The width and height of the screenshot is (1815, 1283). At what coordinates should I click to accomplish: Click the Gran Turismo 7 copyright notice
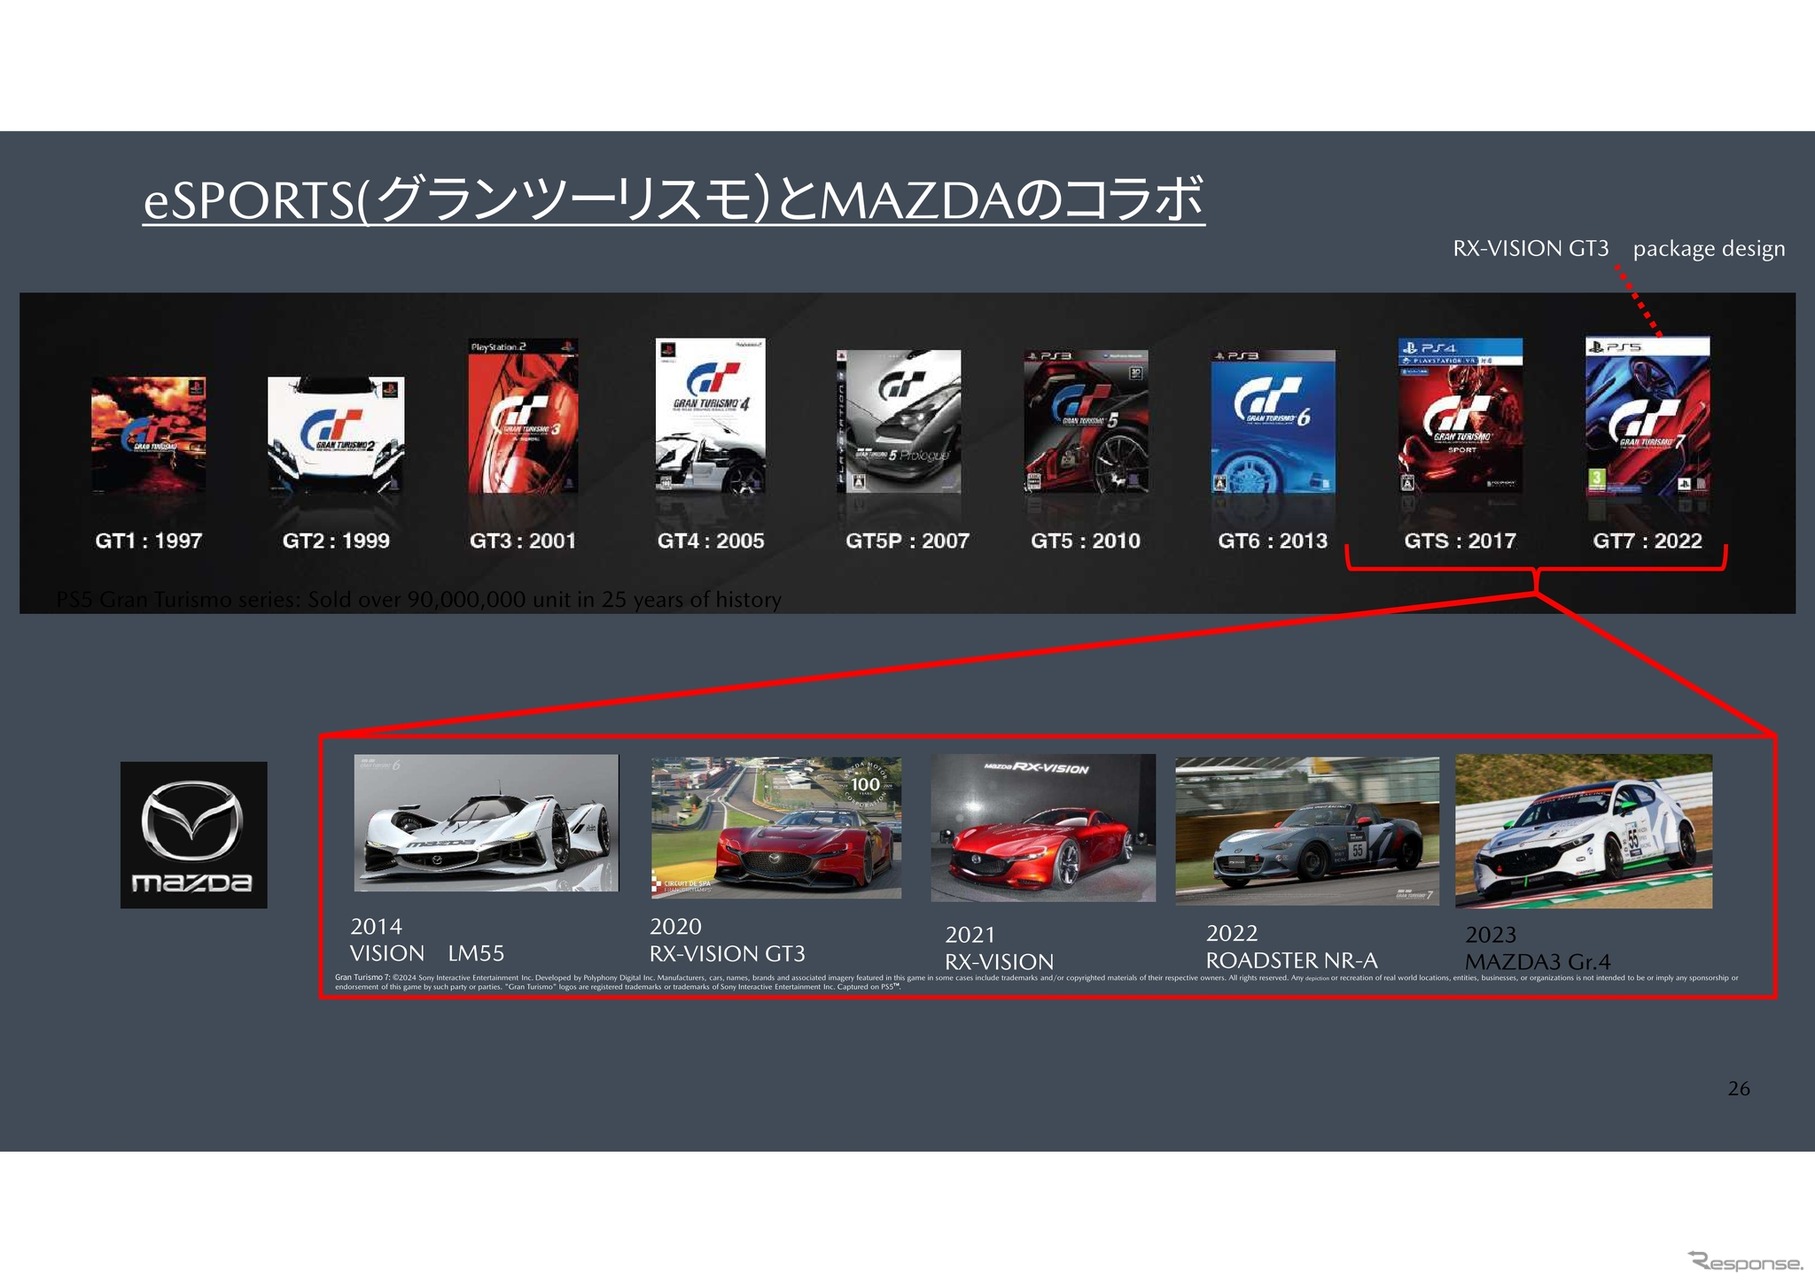1036,982
